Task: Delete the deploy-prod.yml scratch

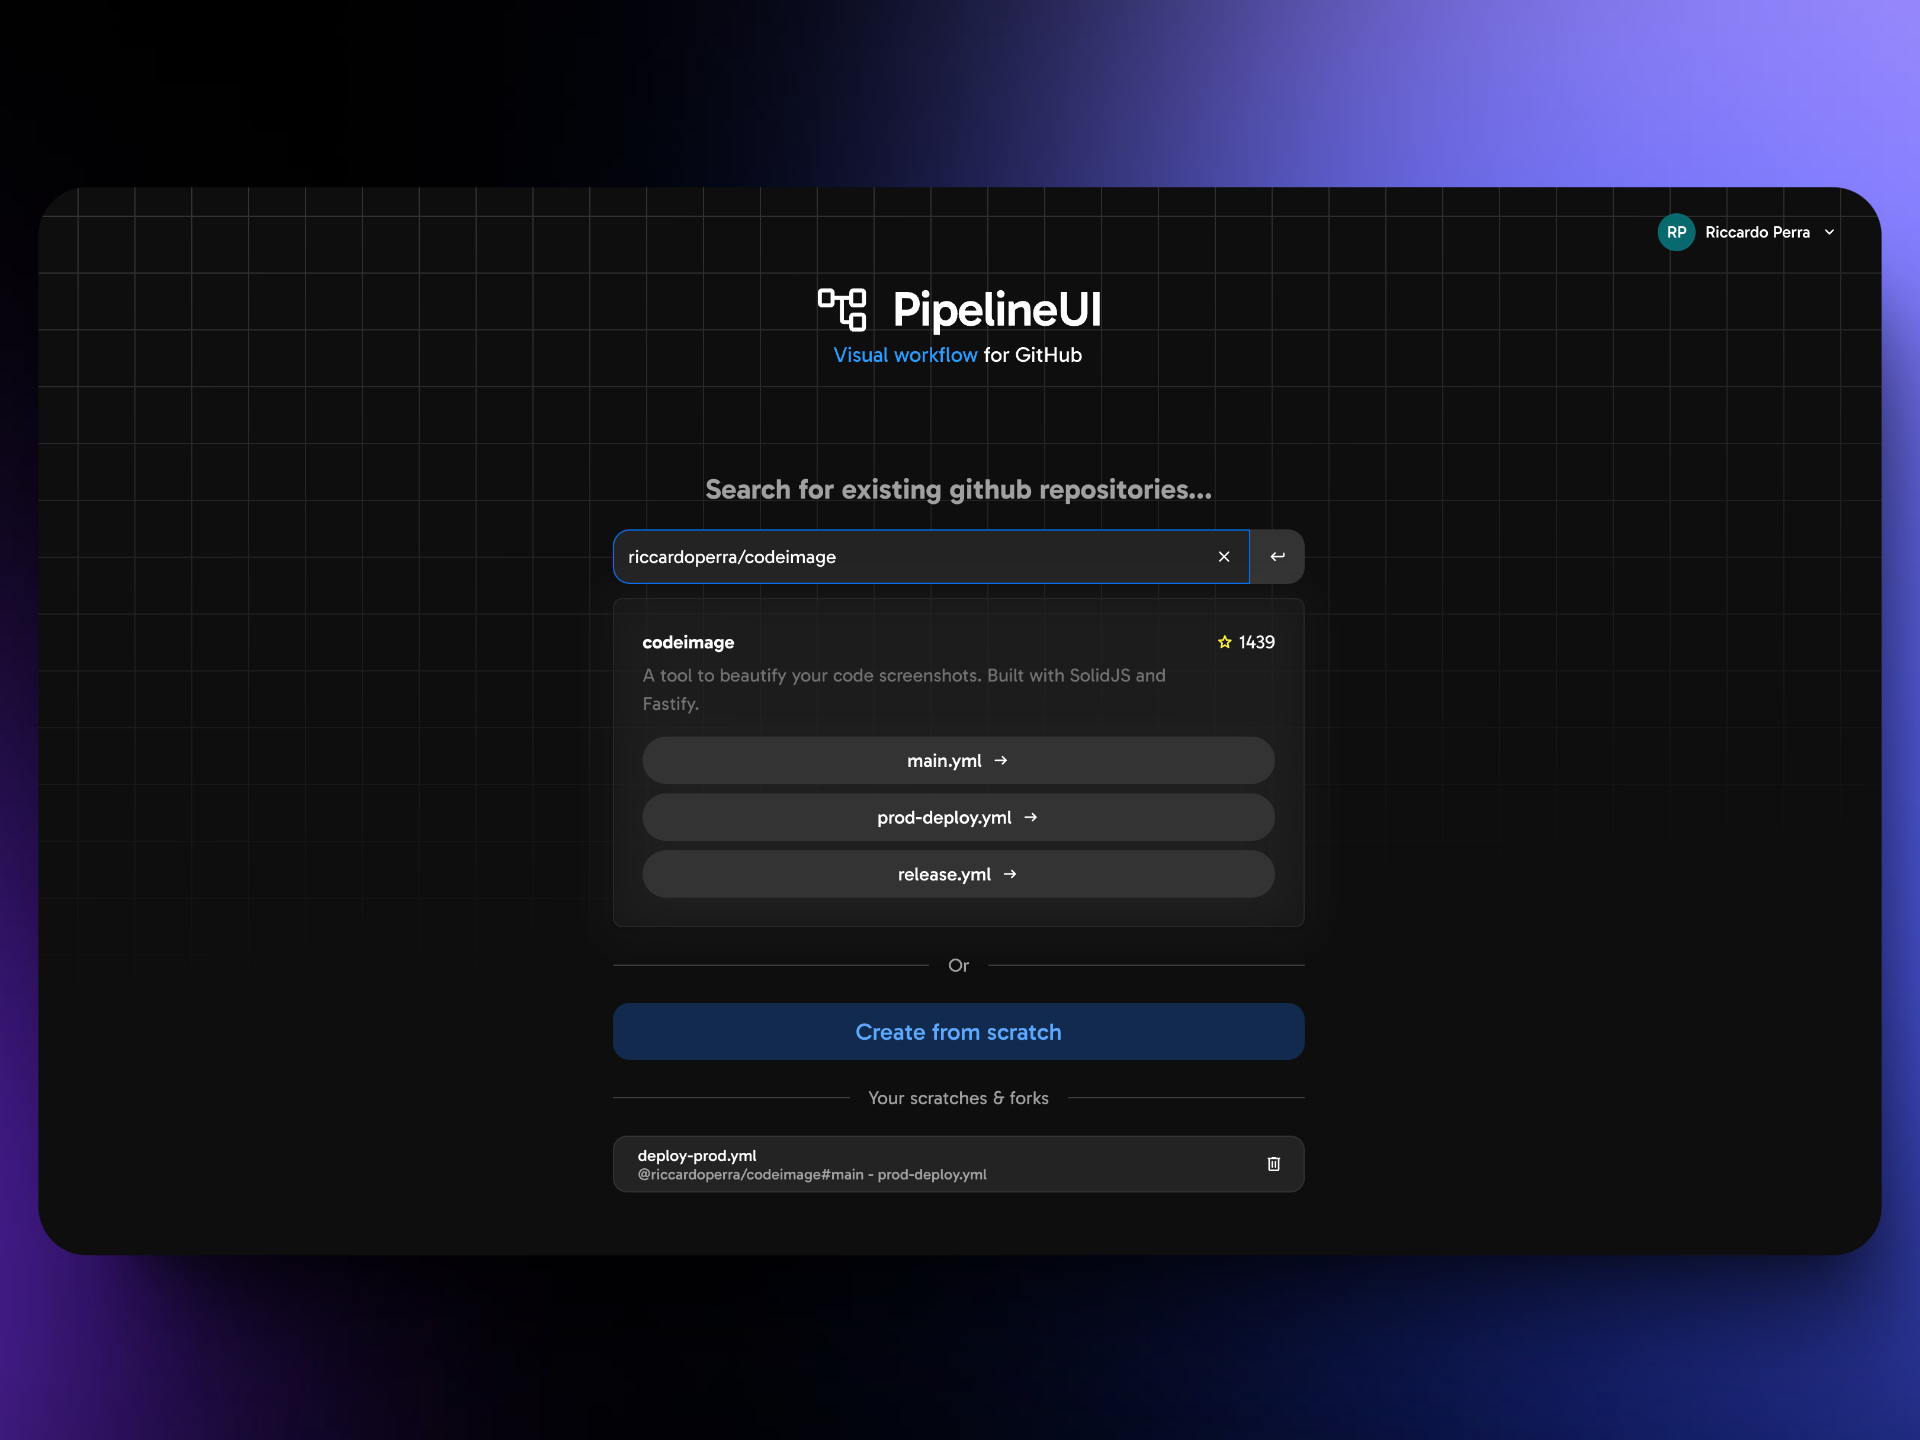Action: 1274,1164
